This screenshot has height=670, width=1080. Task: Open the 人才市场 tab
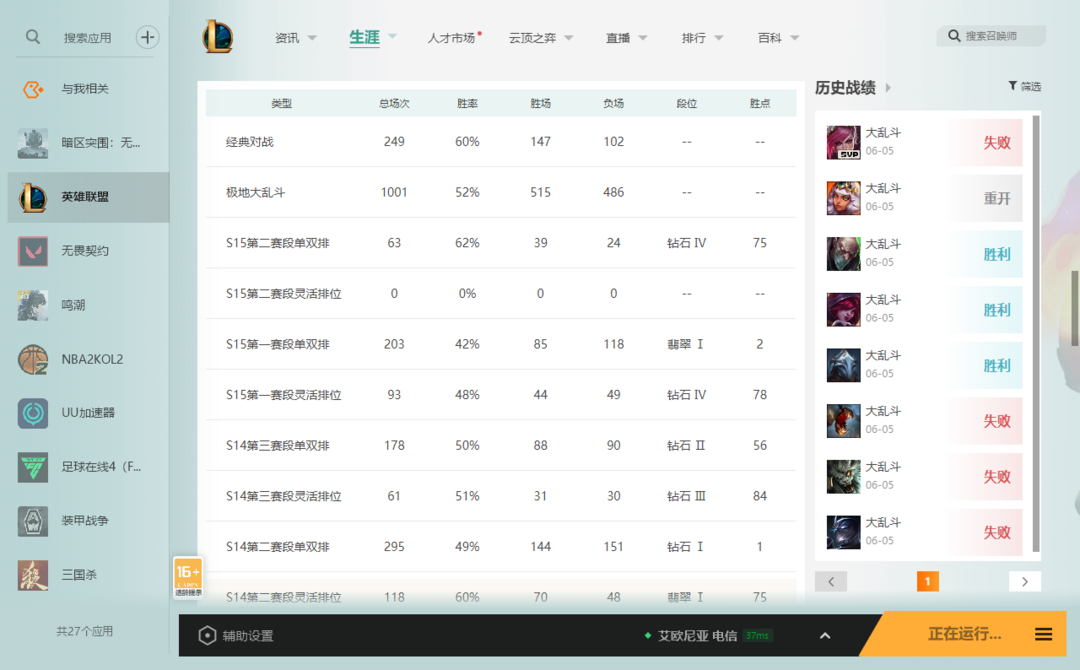(451, 38)
